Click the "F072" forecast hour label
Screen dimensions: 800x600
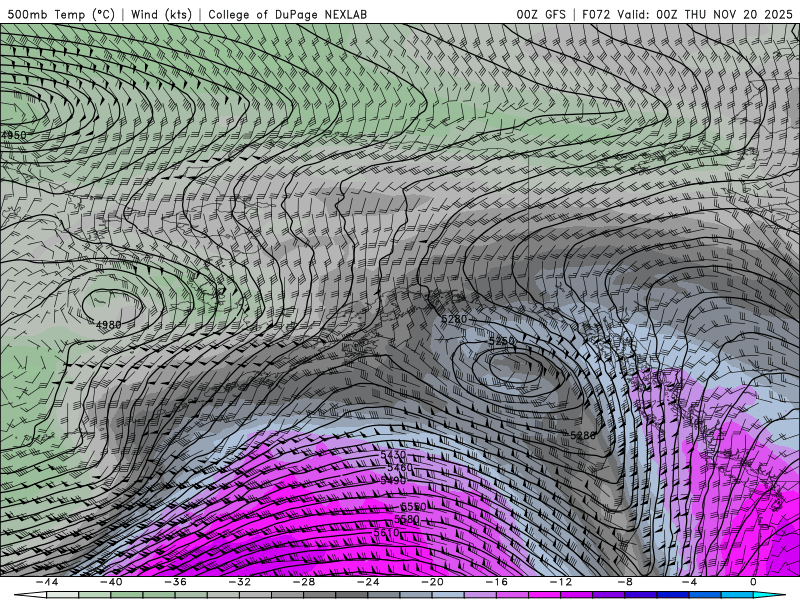click(x=596, y=14)
